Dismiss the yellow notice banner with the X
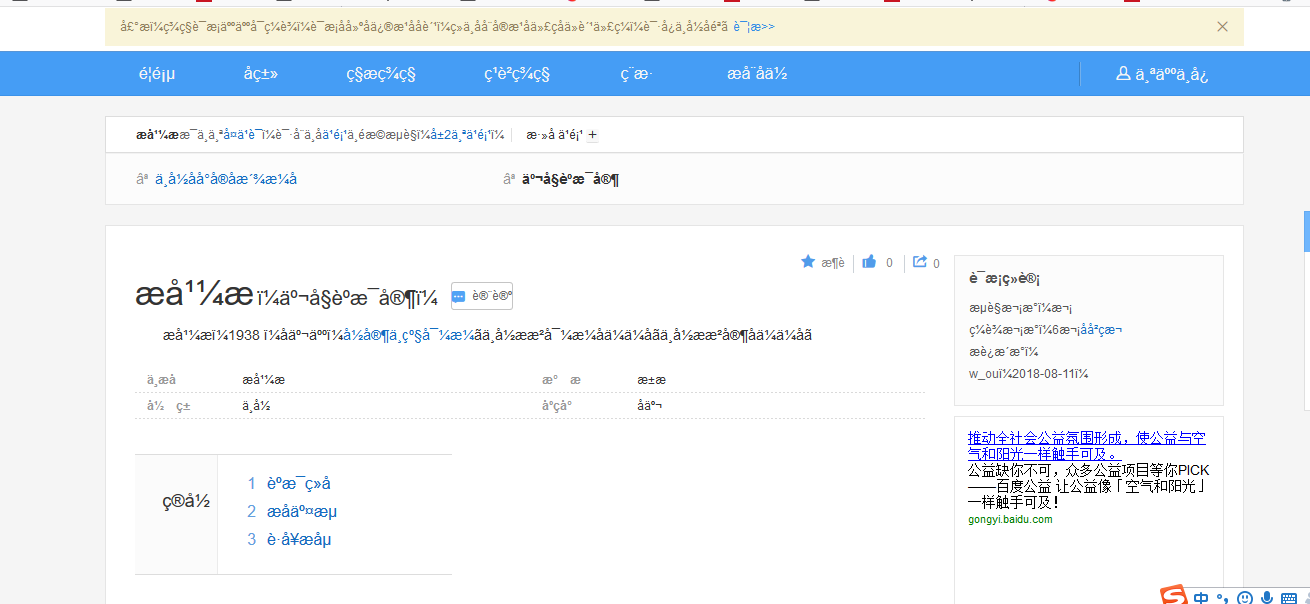This screenshot has width=1310, height=604. pyautogui.click(x=1222, y=27)
